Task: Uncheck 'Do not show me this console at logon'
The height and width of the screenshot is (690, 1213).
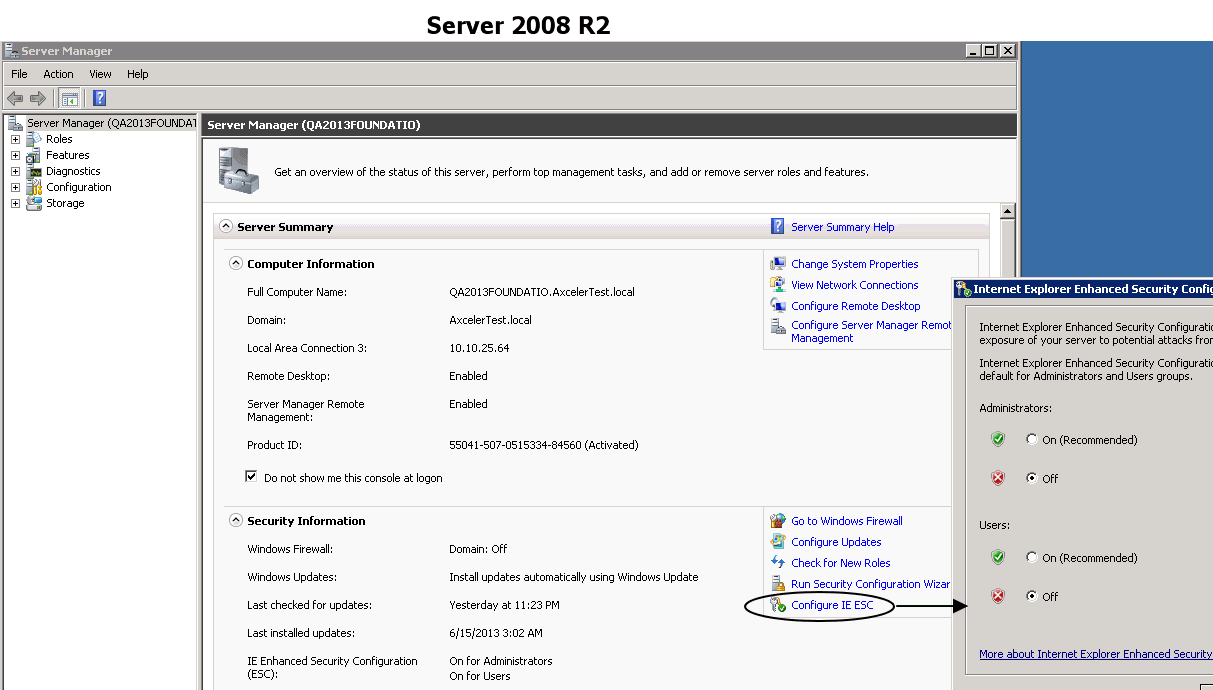Action: [253, 477]
